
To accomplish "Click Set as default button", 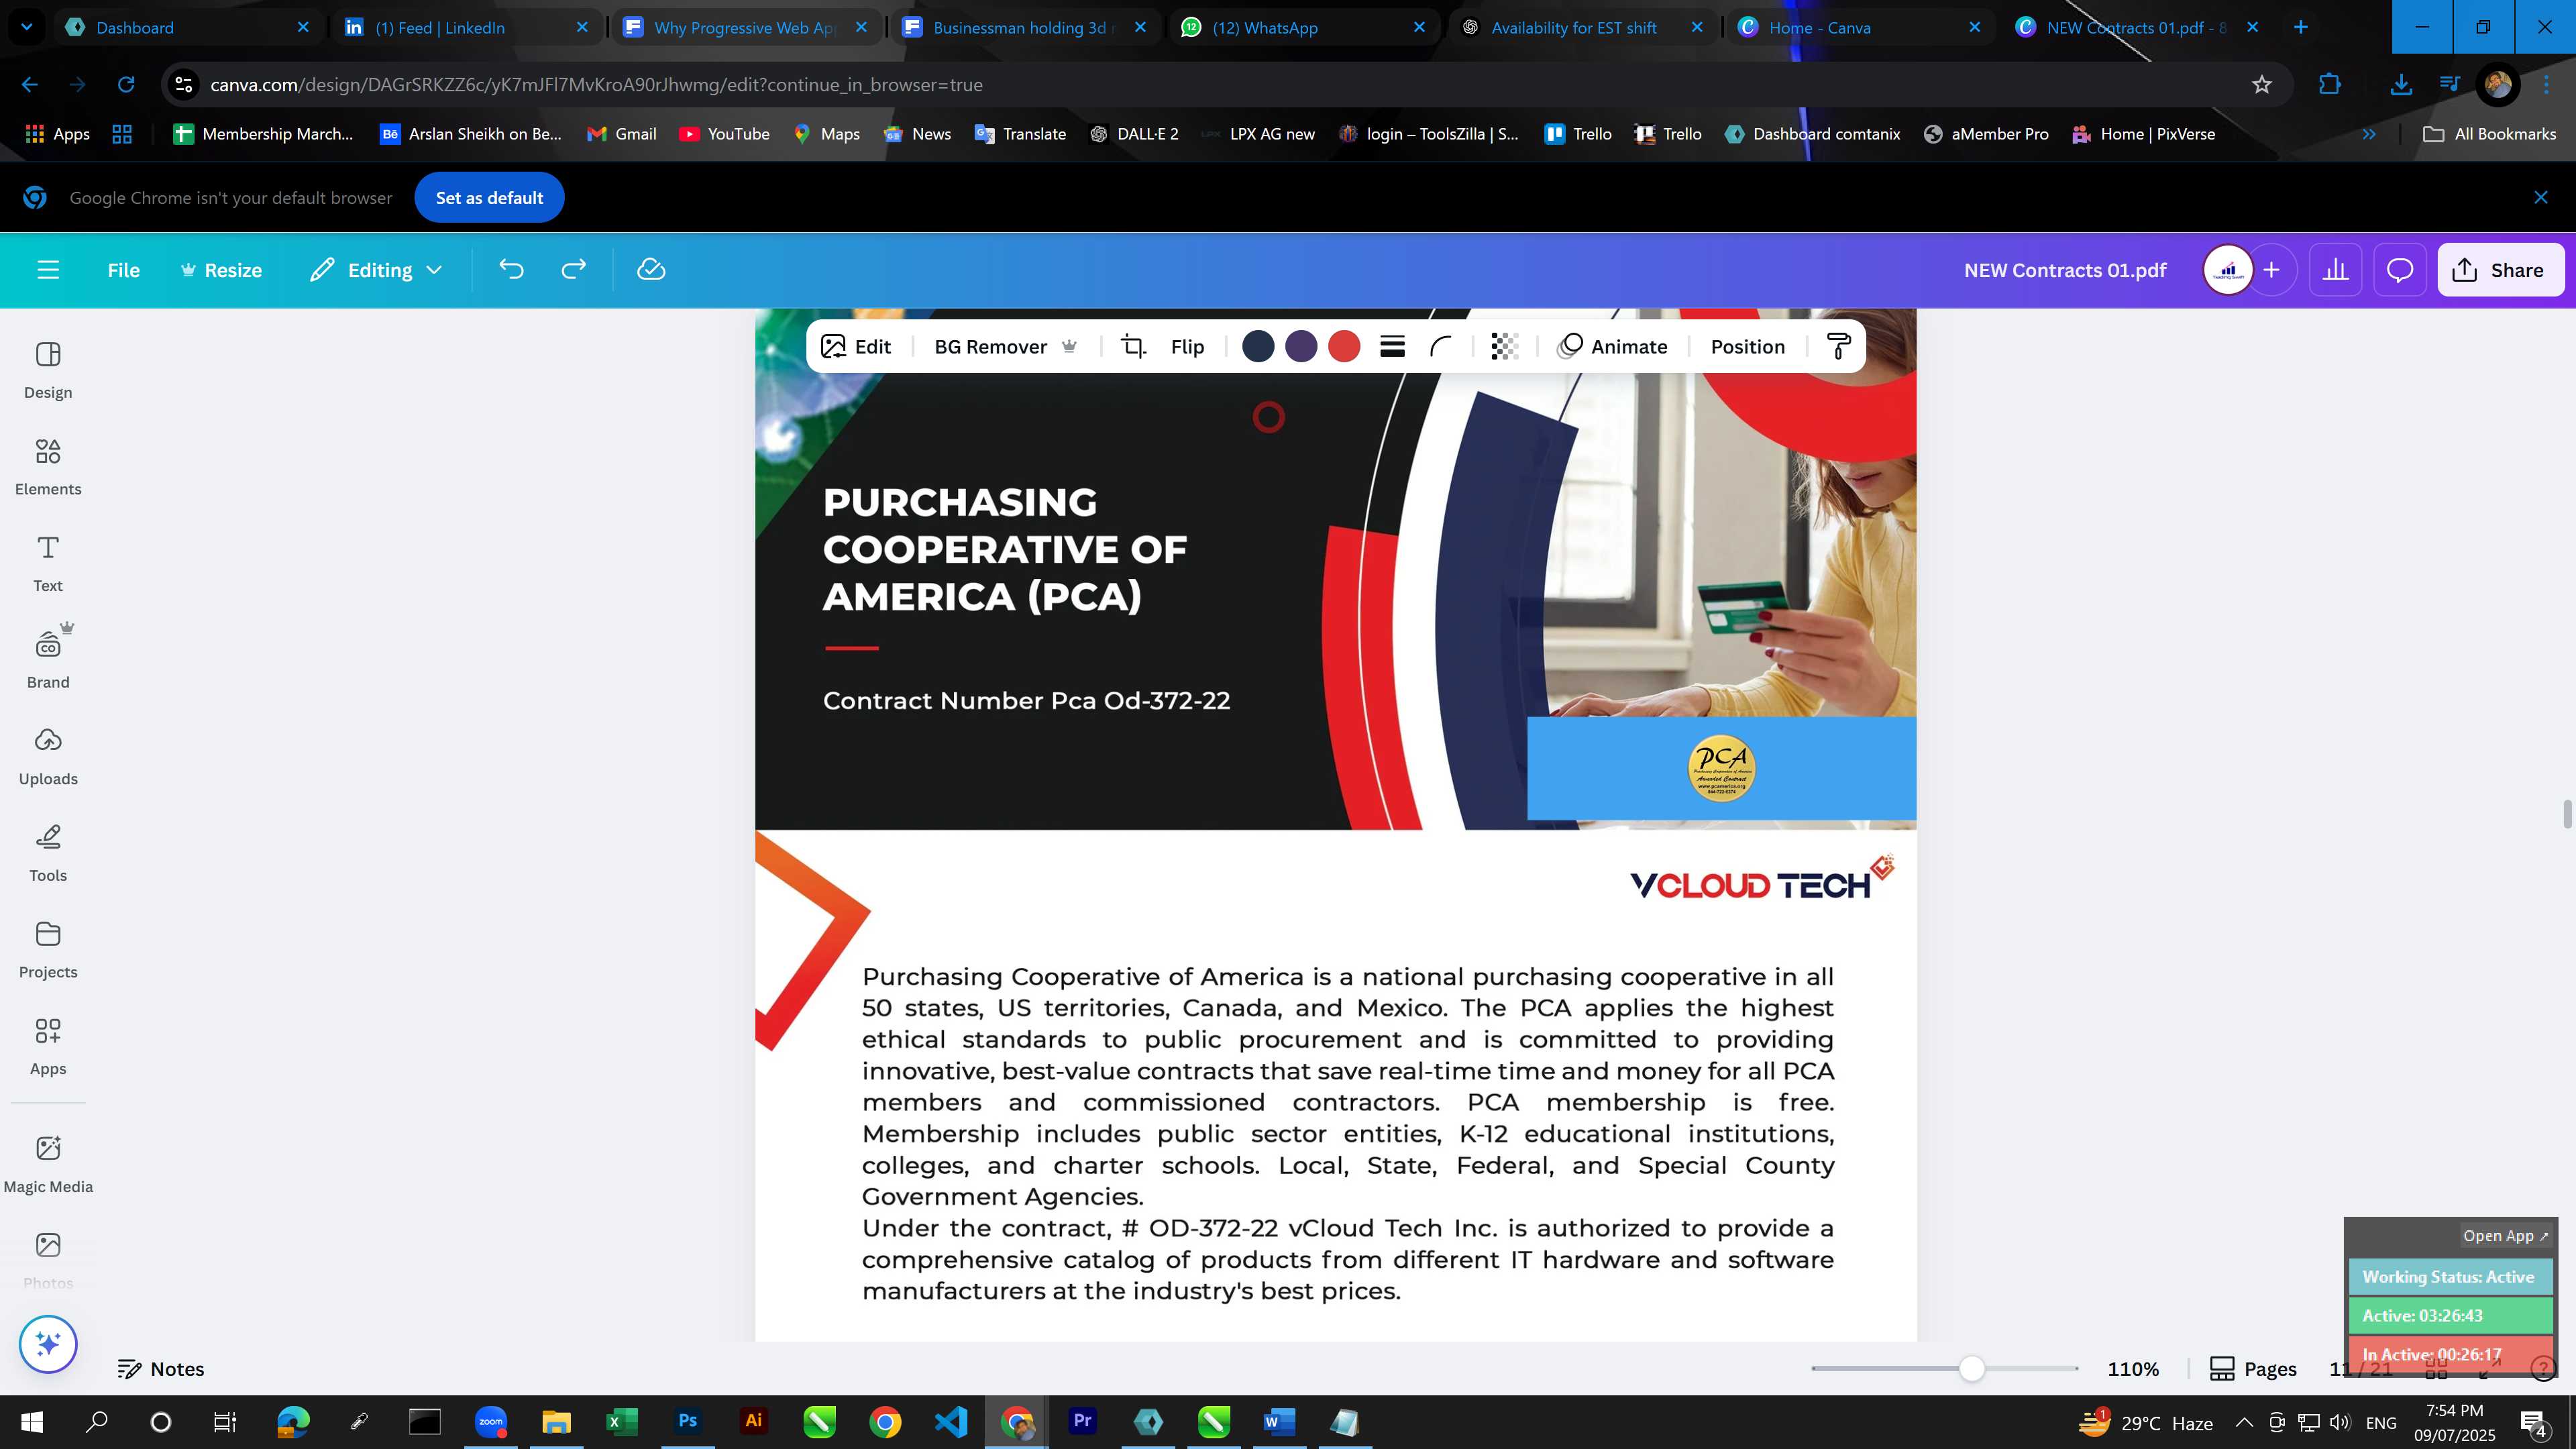I will [x=489, y=198].
